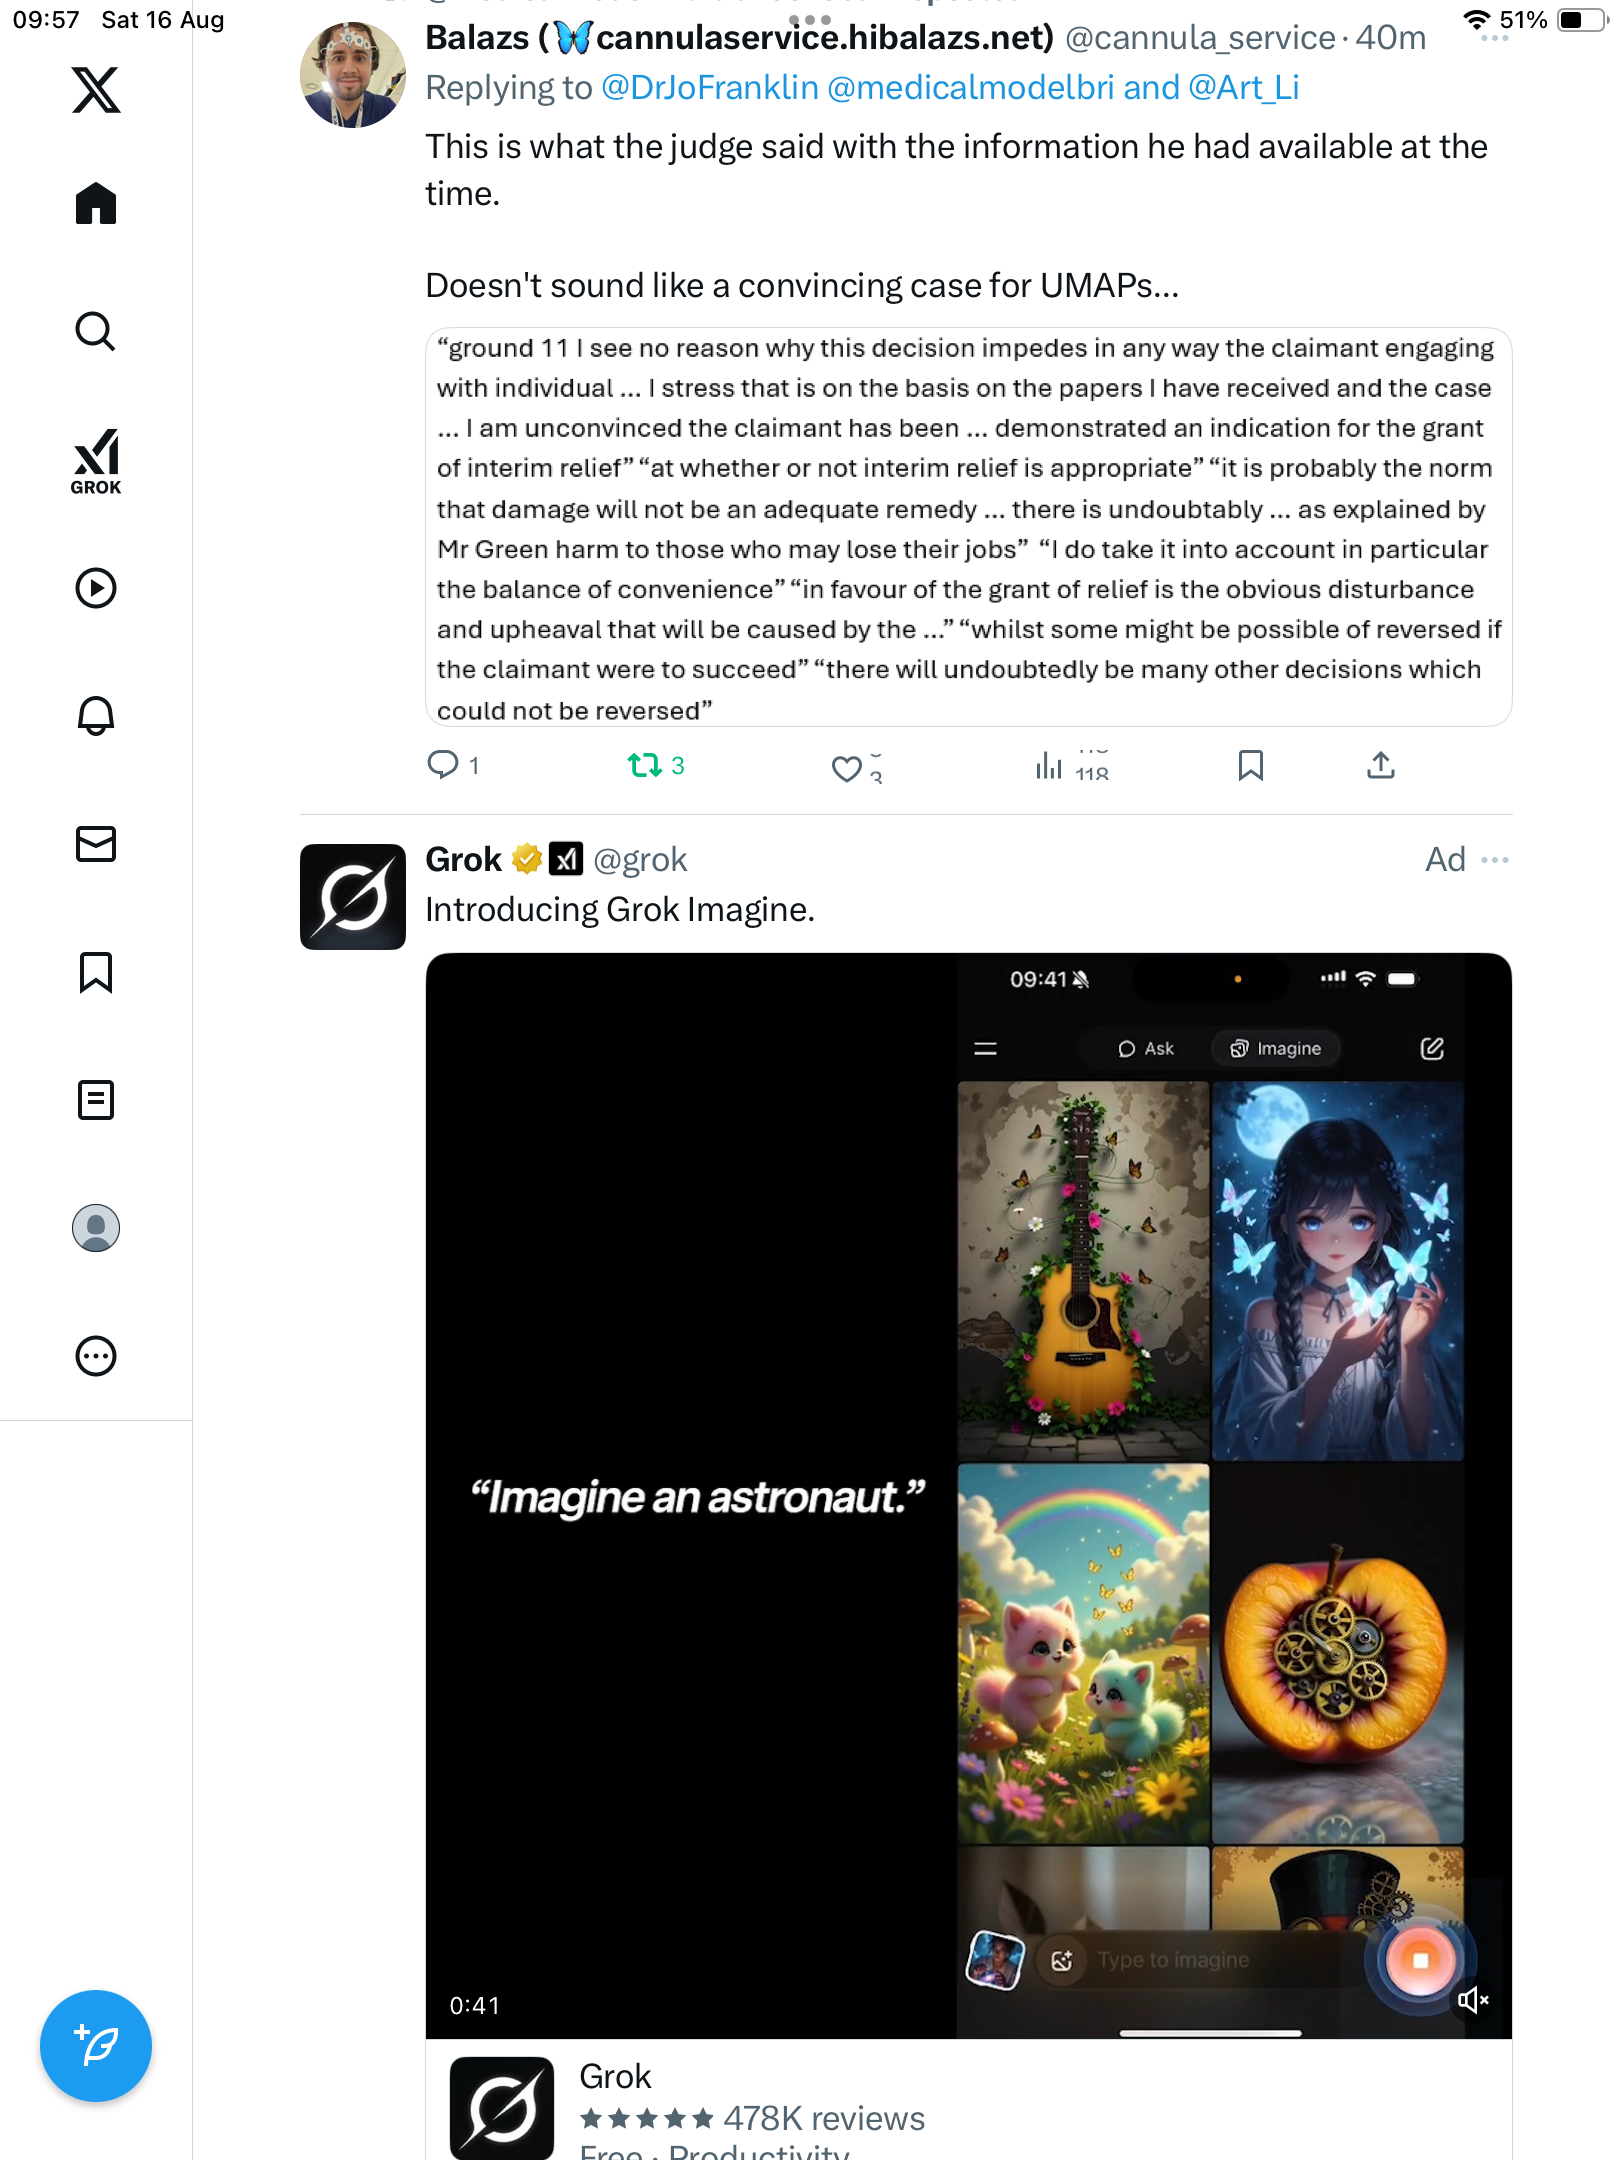This screenshot has width=1620, height=2160.
Task: Unmute the Grok Imagine video
Action: tap(1473, 2000)
